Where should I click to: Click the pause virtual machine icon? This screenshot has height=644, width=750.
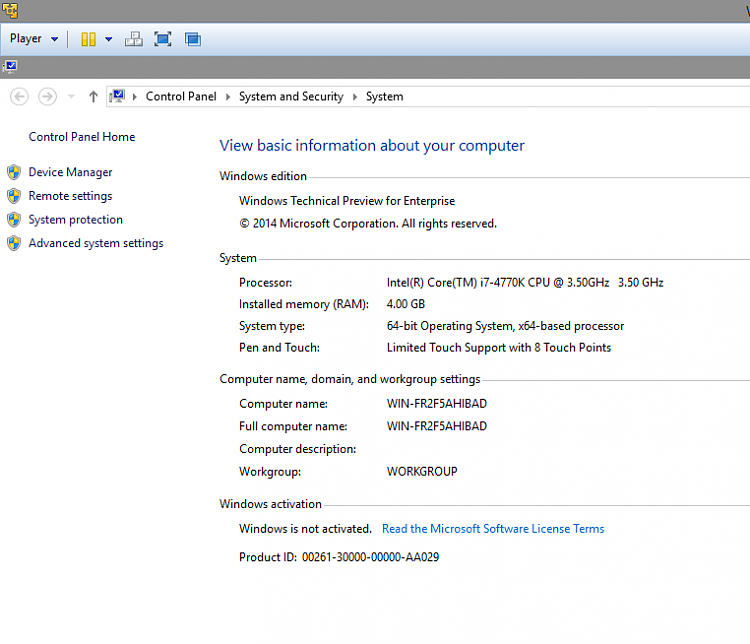[x=88, y=39]
